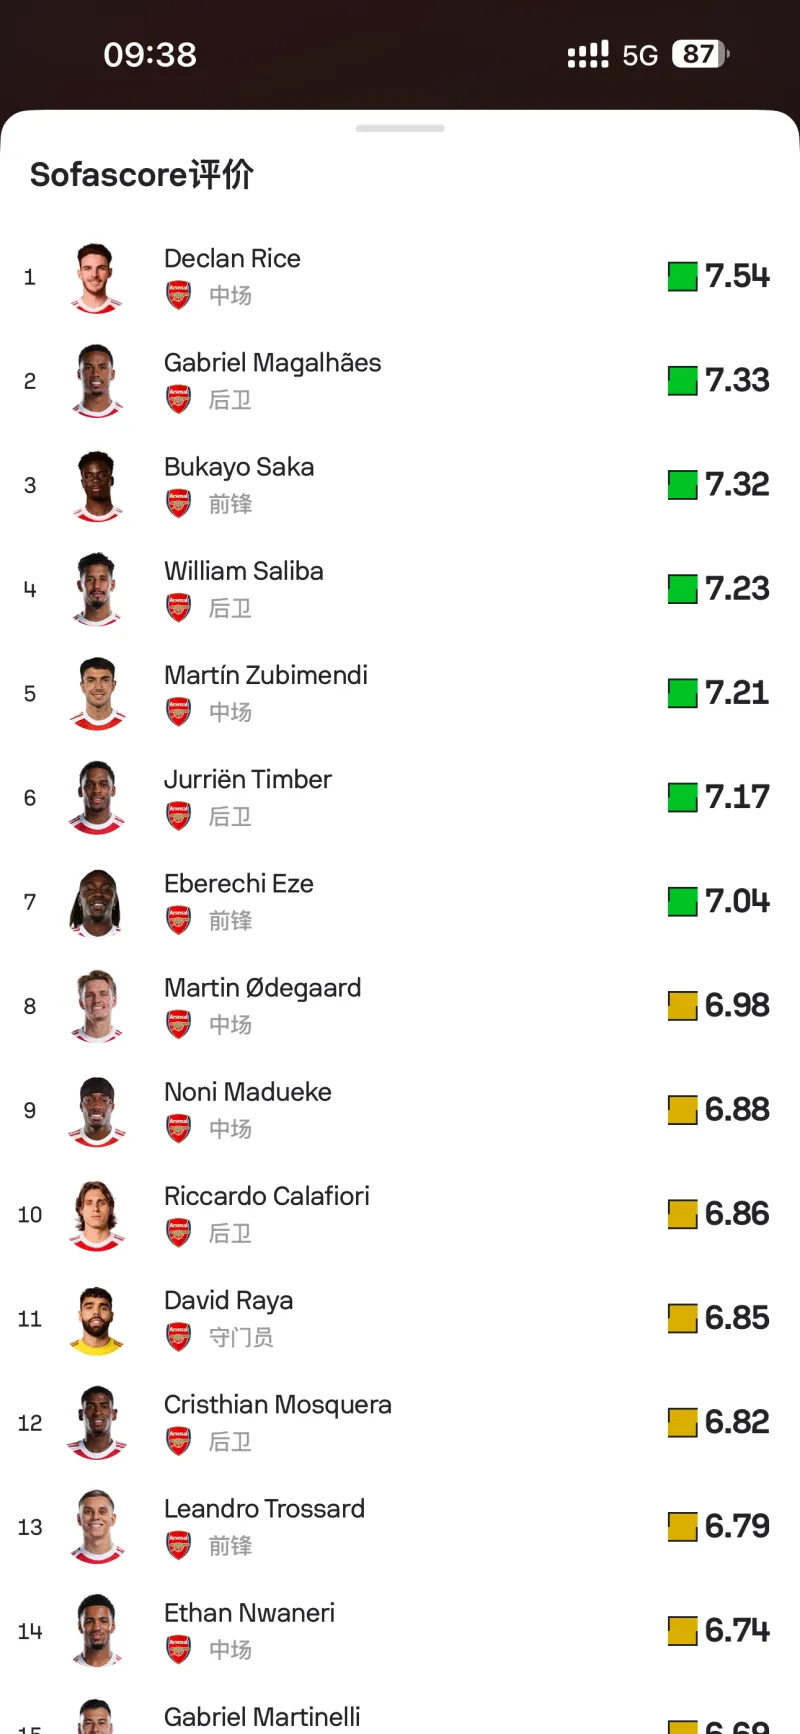
Task: Tap the battery level indicator
Action: [x=700, y=54]
